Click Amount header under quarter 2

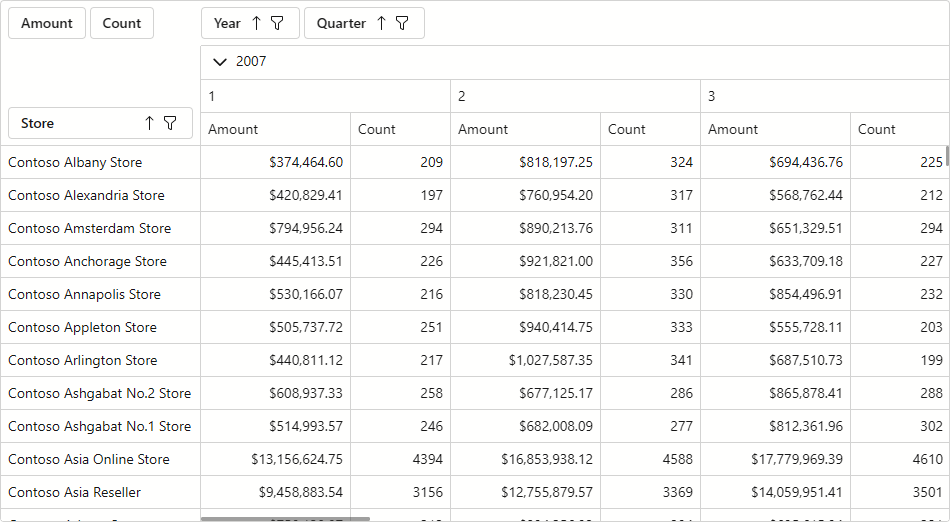pyautogui.click(x=526, y=129)
